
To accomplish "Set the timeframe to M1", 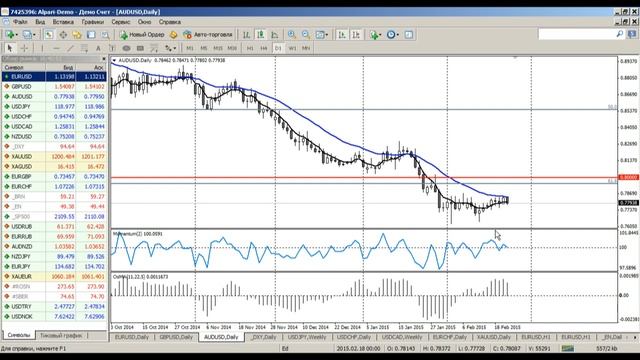I will pos(190,48).
